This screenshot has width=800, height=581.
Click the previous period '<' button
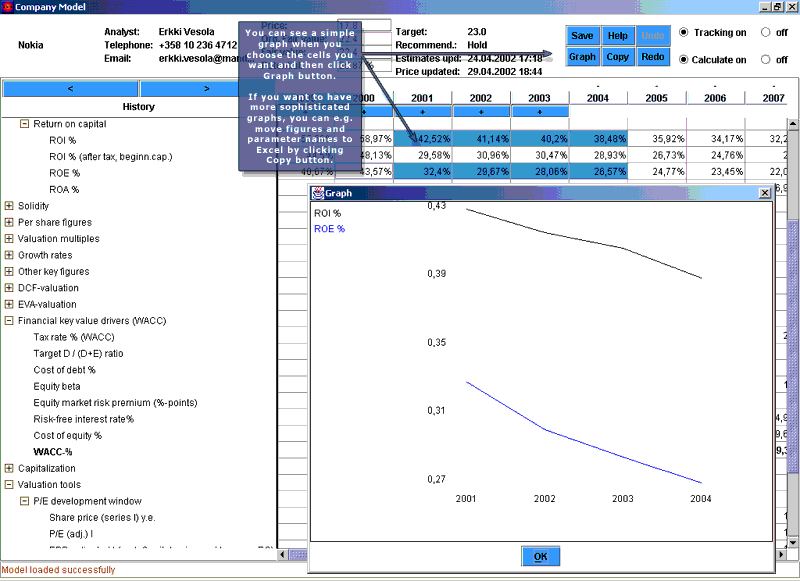coord(70,88)
